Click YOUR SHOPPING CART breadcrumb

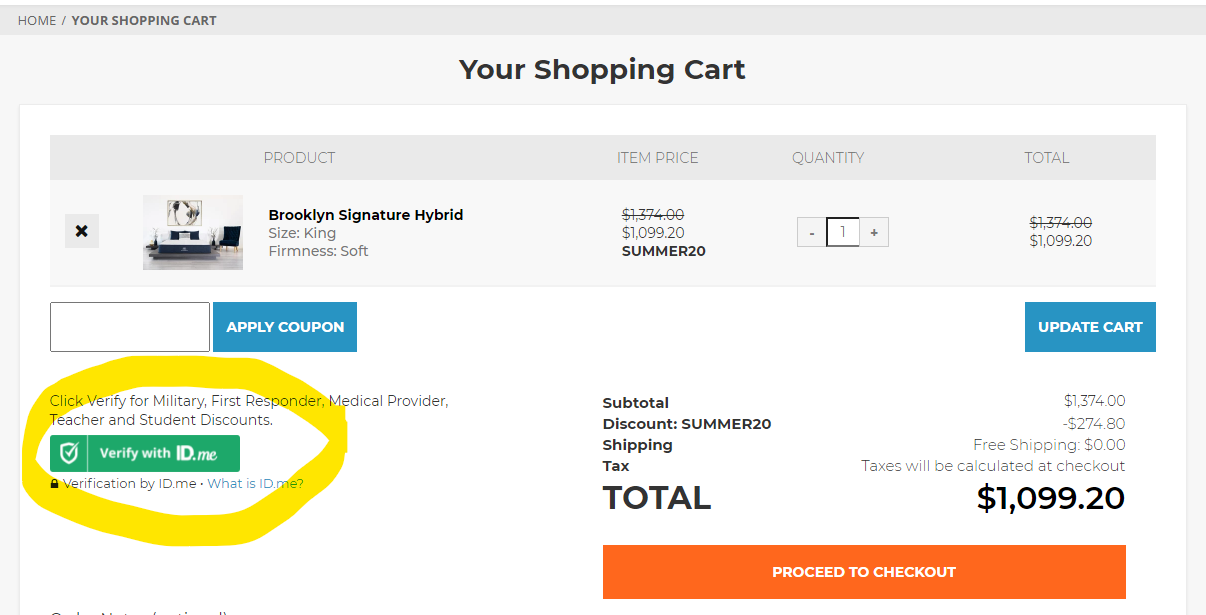pos(144,20)
